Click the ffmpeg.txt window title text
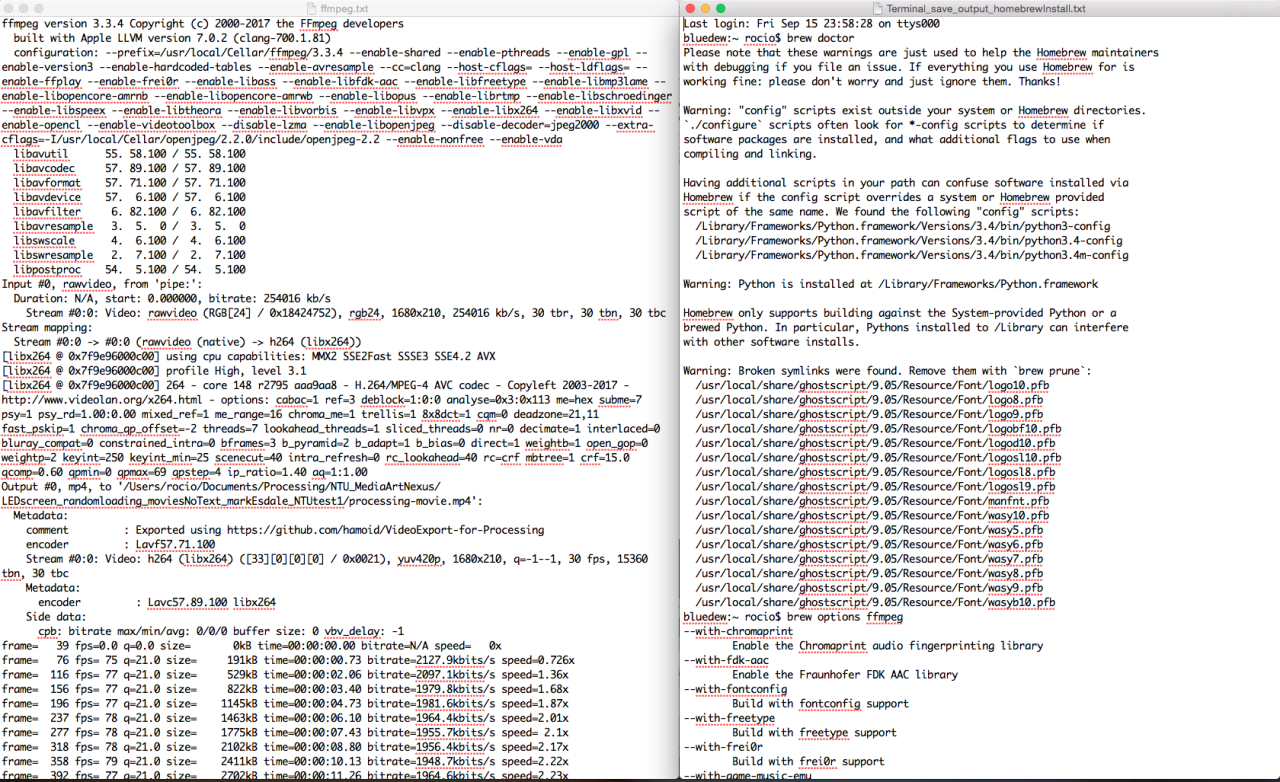The width and height of the screenshot is (1280, 782). [x=344, y=8]
